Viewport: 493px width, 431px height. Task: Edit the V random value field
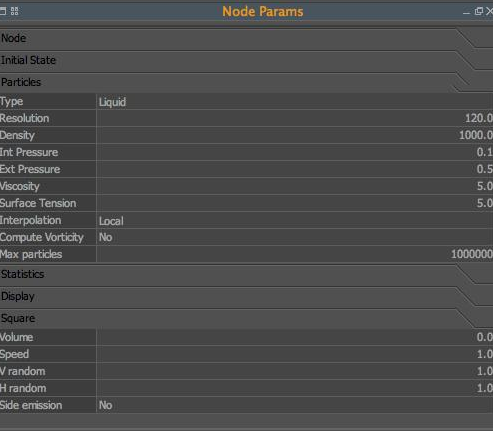tap(295, 371)
